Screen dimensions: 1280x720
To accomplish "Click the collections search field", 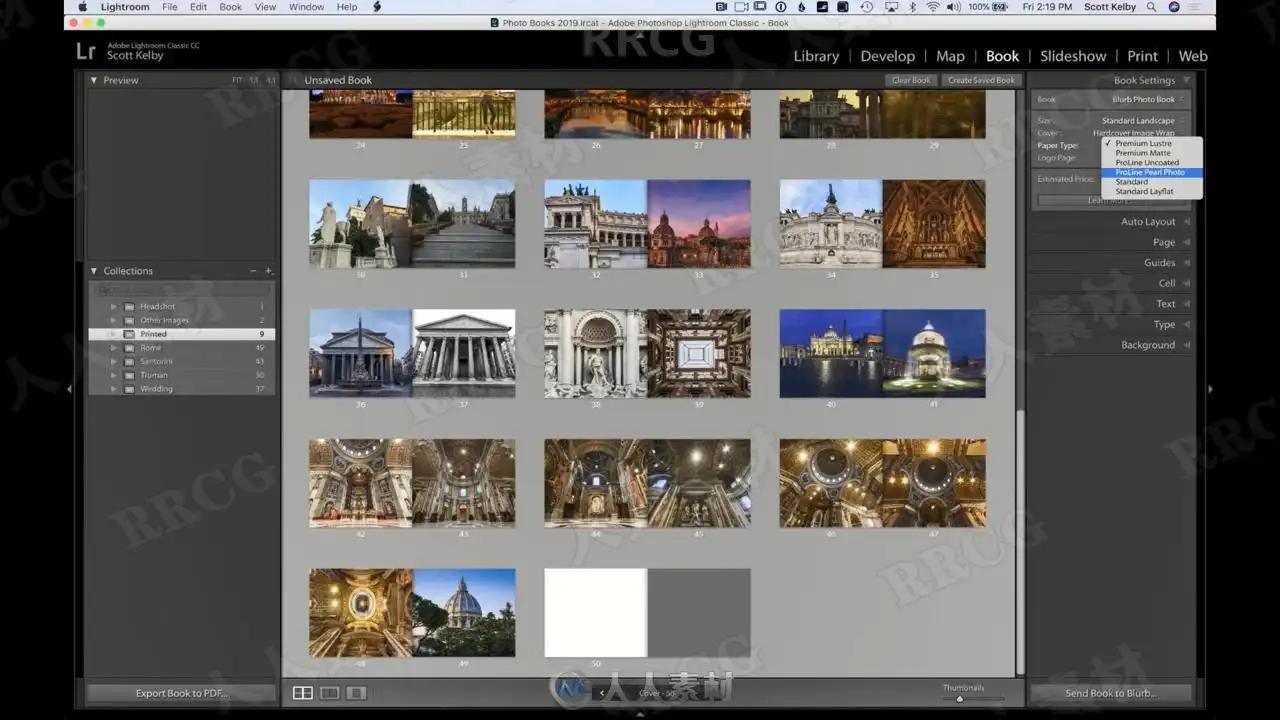I will coord(181,290).
